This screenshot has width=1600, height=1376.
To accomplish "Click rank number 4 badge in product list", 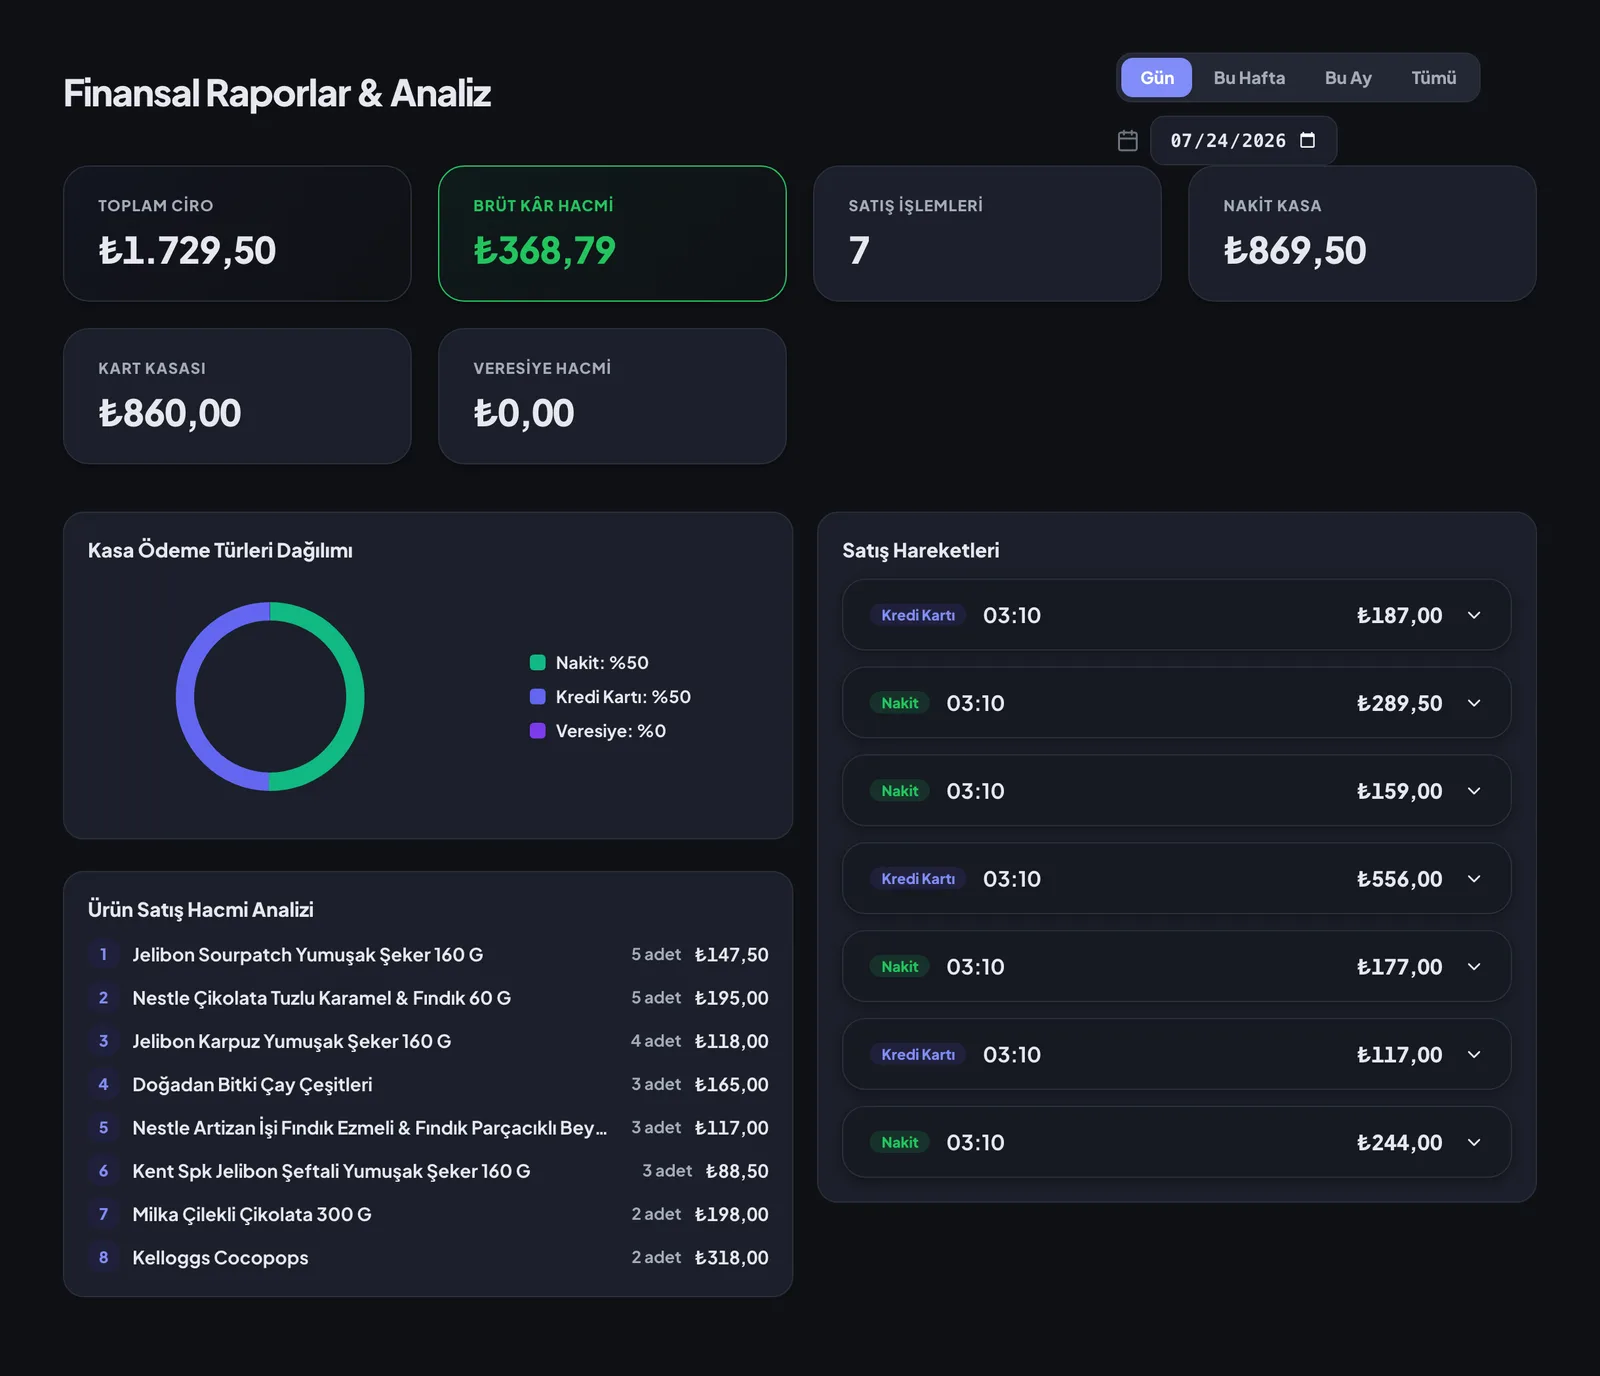I will (x=103, y=1084).
